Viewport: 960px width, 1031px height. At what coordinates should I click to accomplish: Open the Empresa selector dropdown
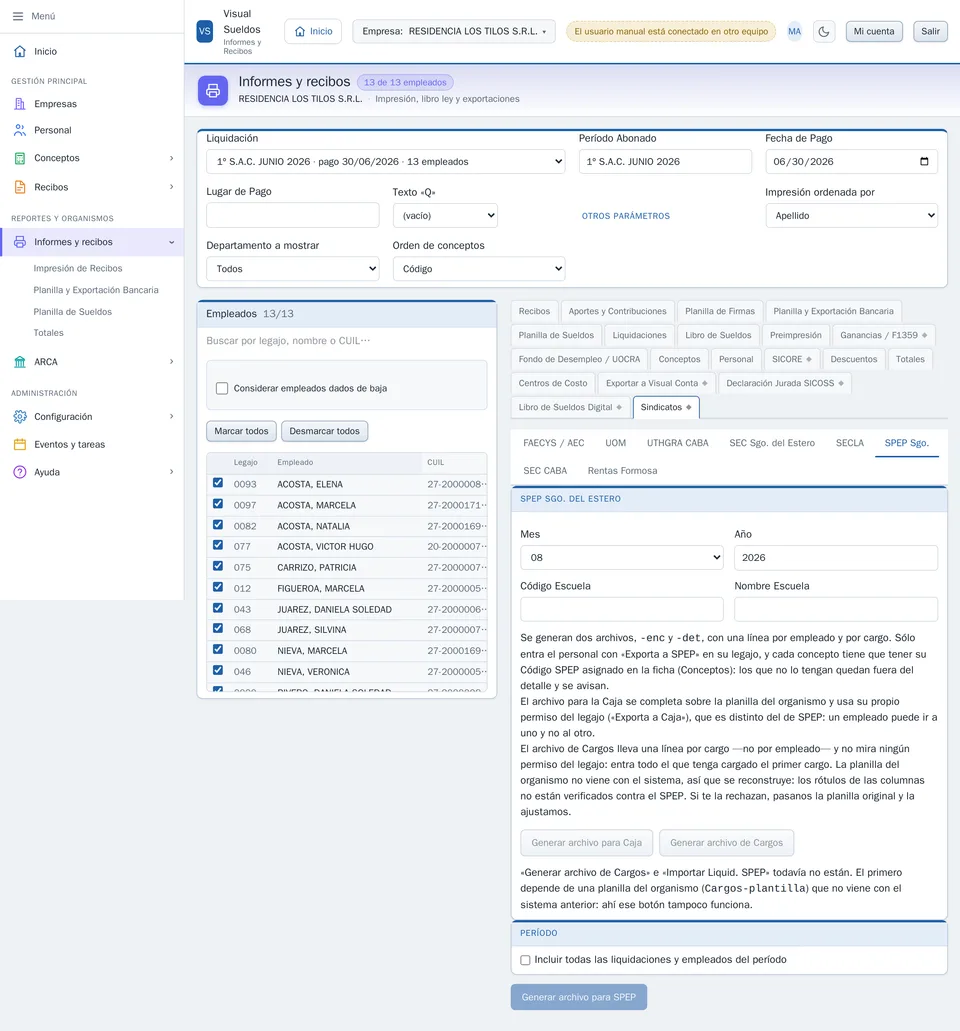tap(454, 32)
